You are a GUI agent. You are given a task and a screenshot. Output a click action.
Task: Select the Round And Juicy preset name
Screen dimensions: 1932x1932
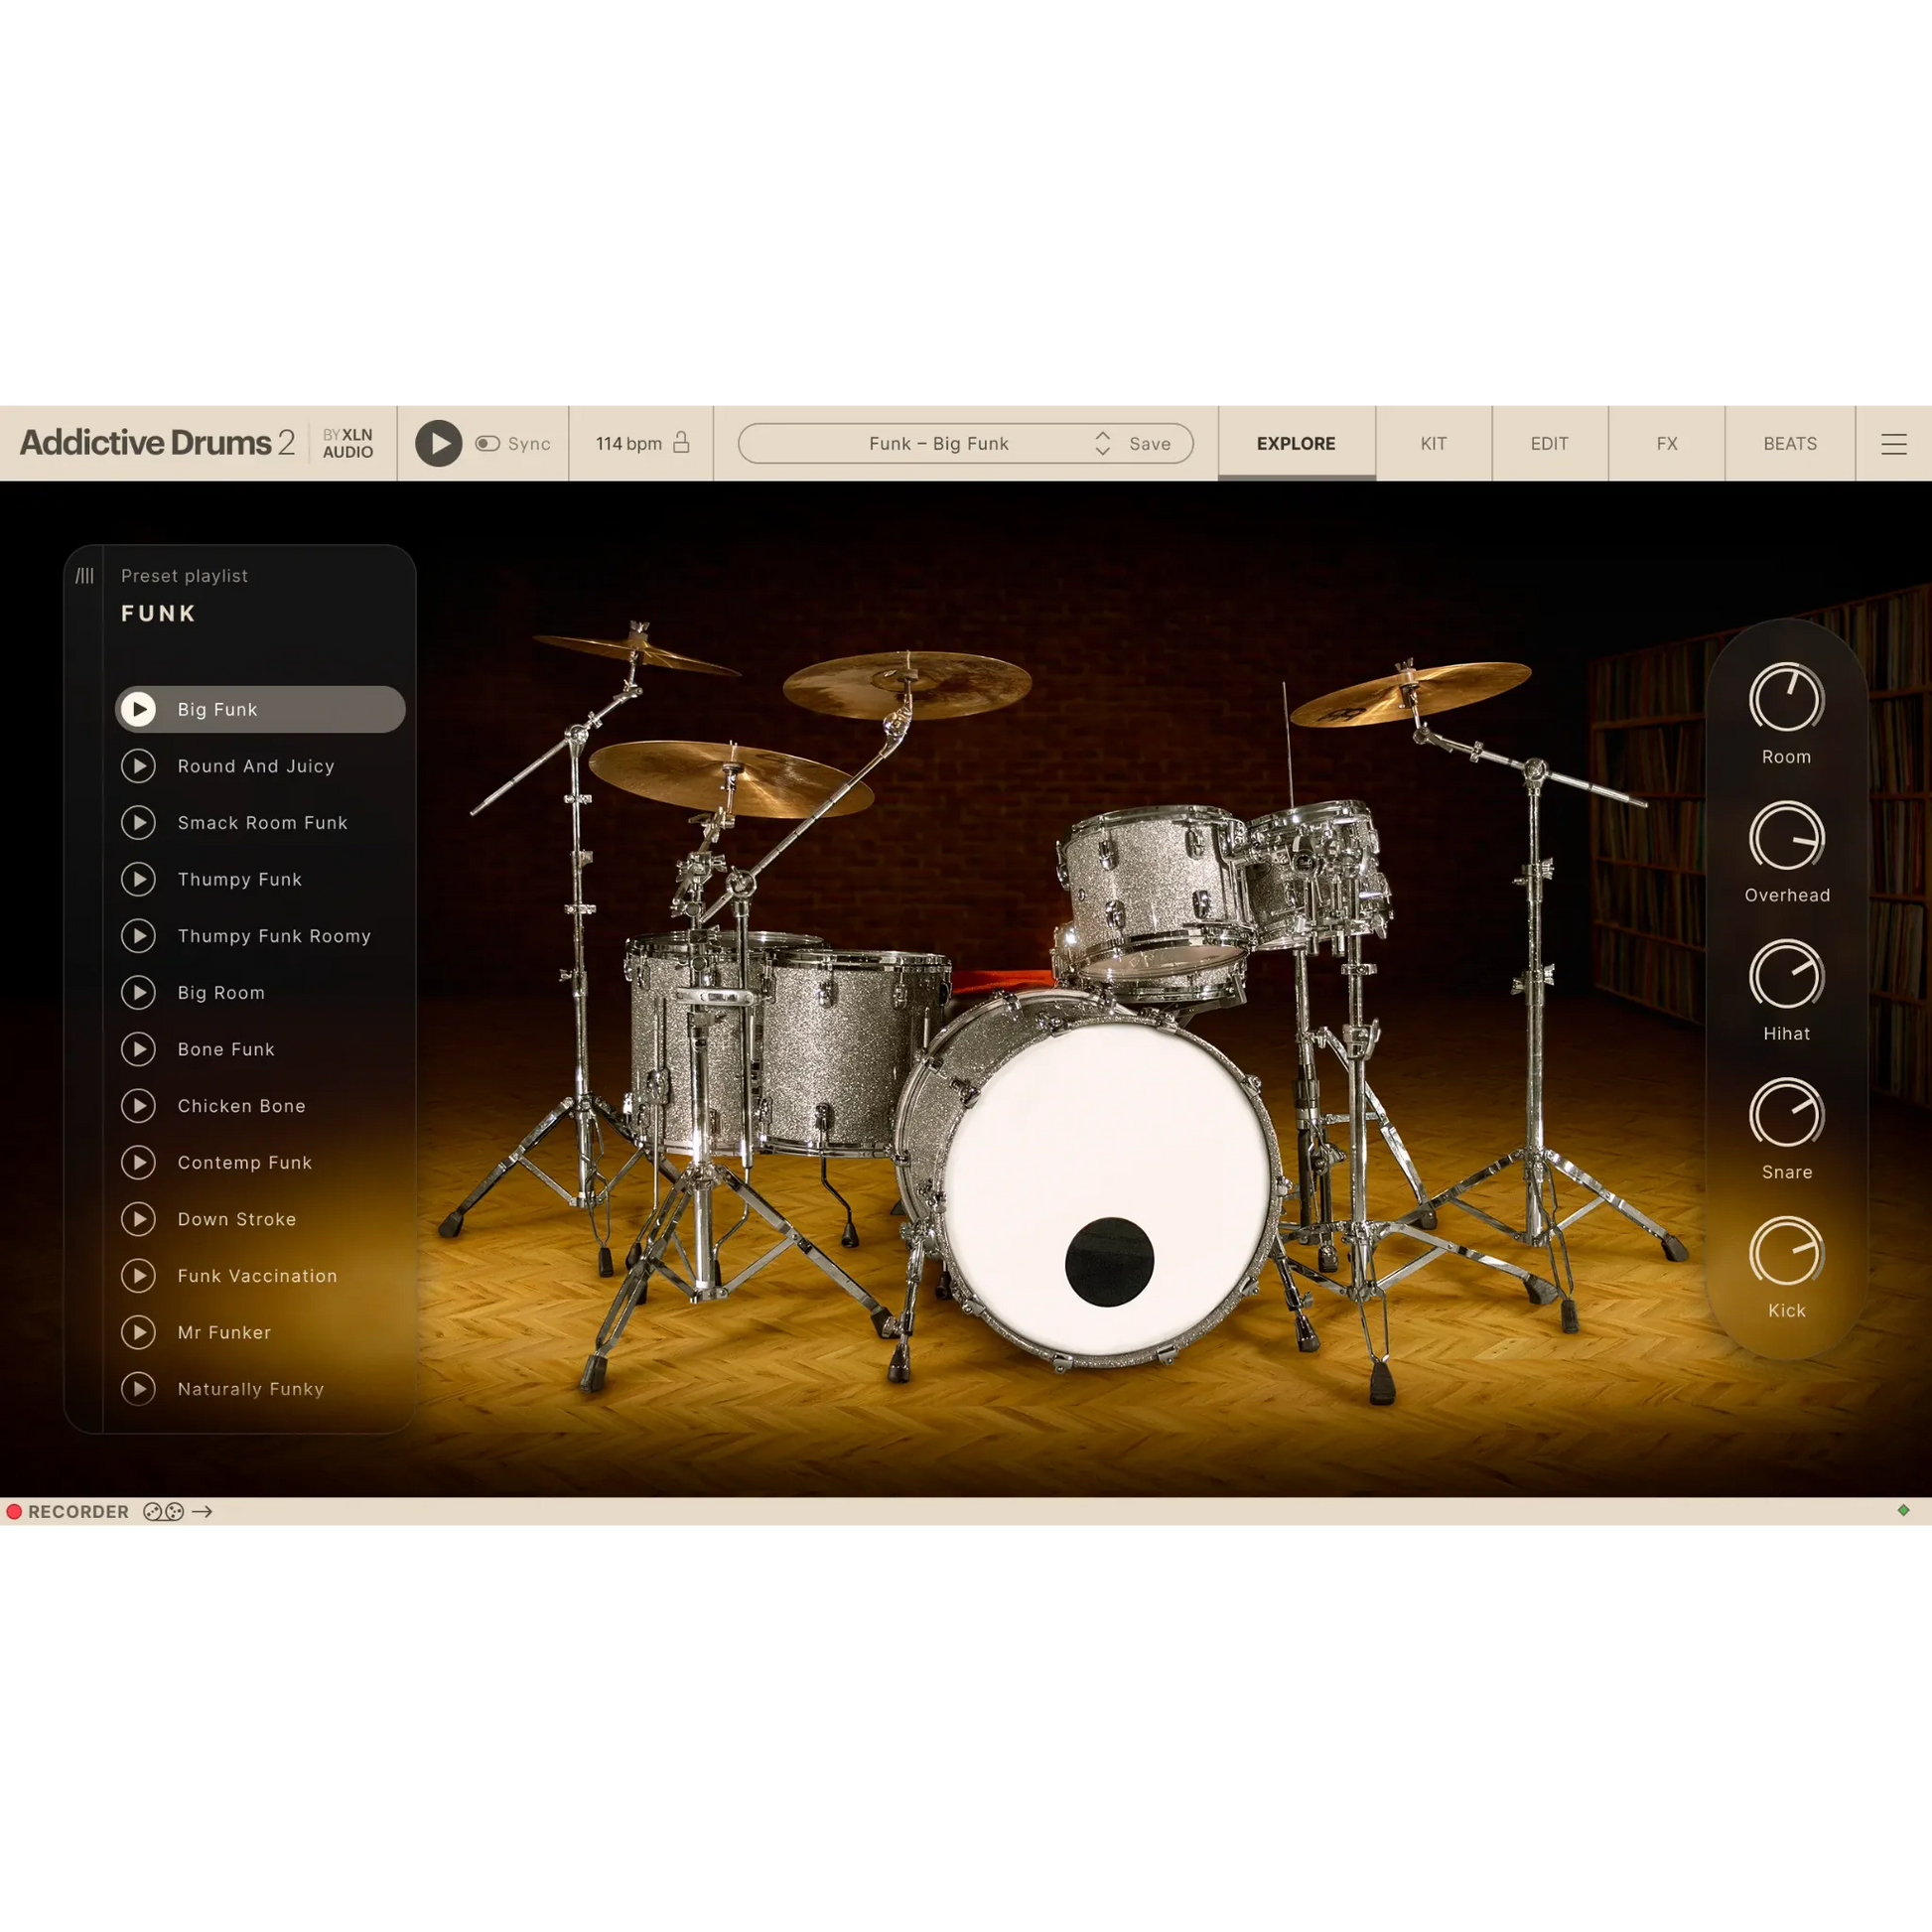click(256, 766)
